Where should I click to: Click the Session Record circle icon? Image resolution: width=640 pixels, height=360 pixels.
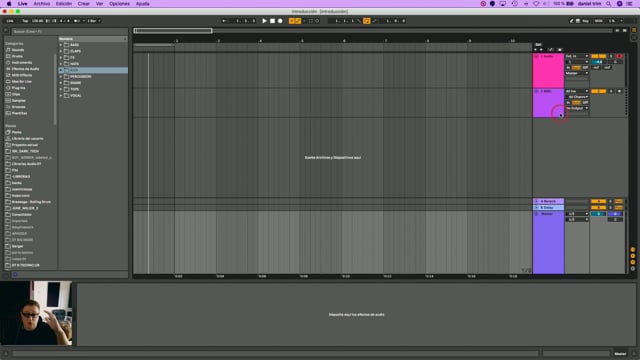click(317, 21)
